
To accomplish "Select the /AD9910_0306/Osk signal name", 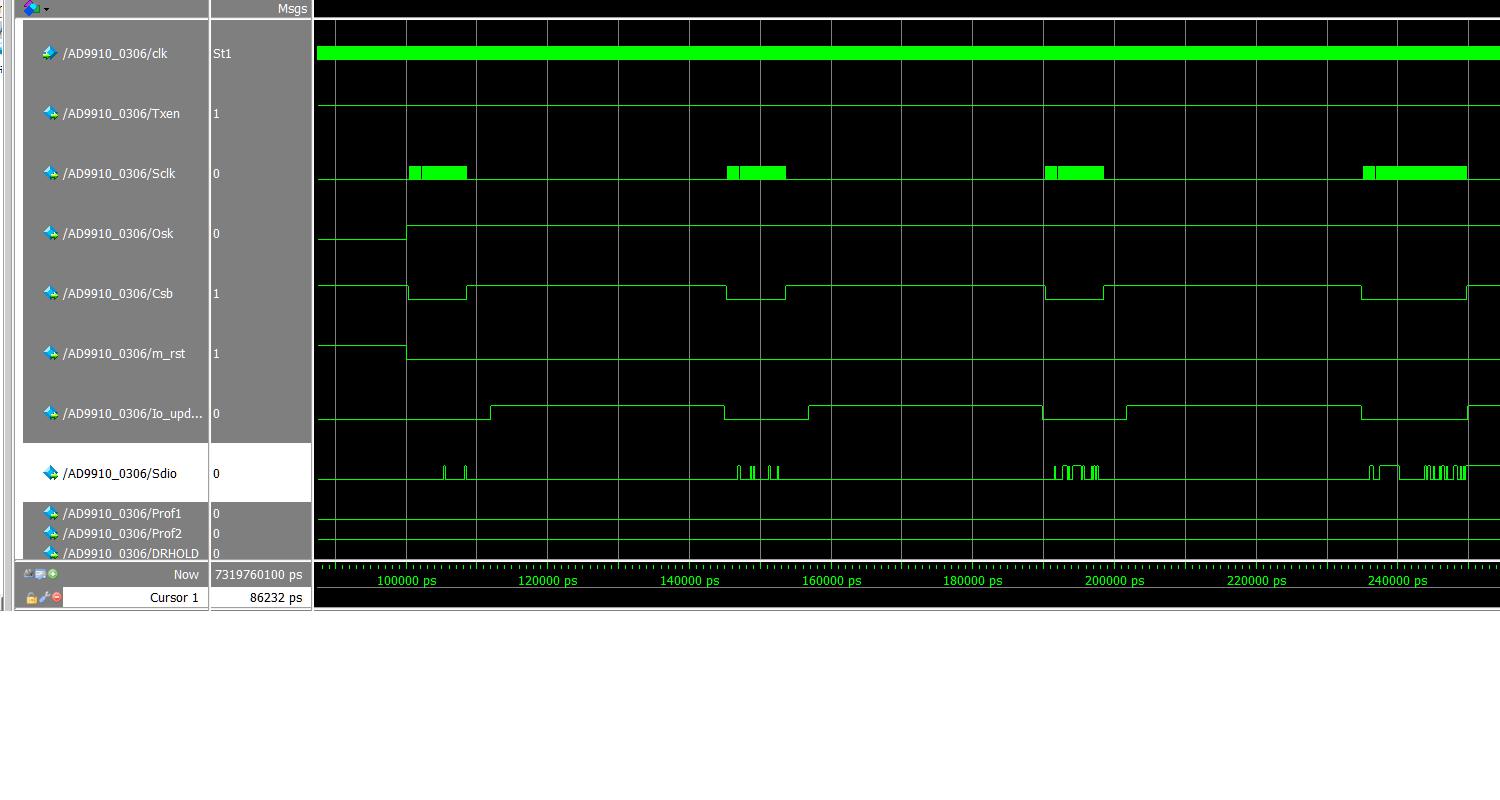I will 118,233.
